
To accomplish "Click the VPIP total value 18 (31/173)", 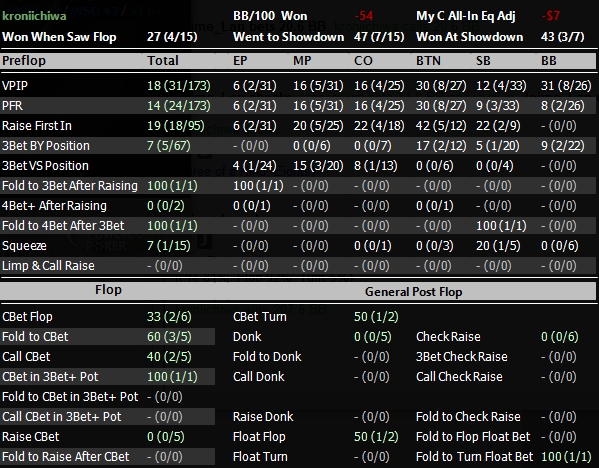I will tap(178, 86).
